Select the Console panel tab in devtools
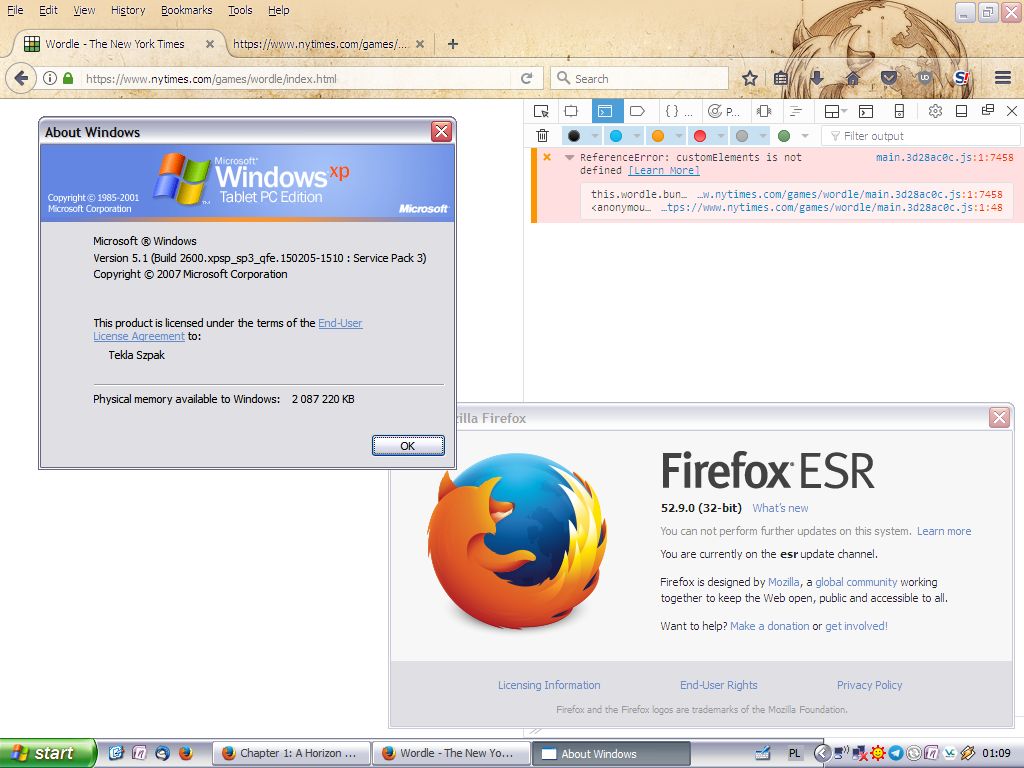This screenshot has height=768, width=1024. coord(607,111)
